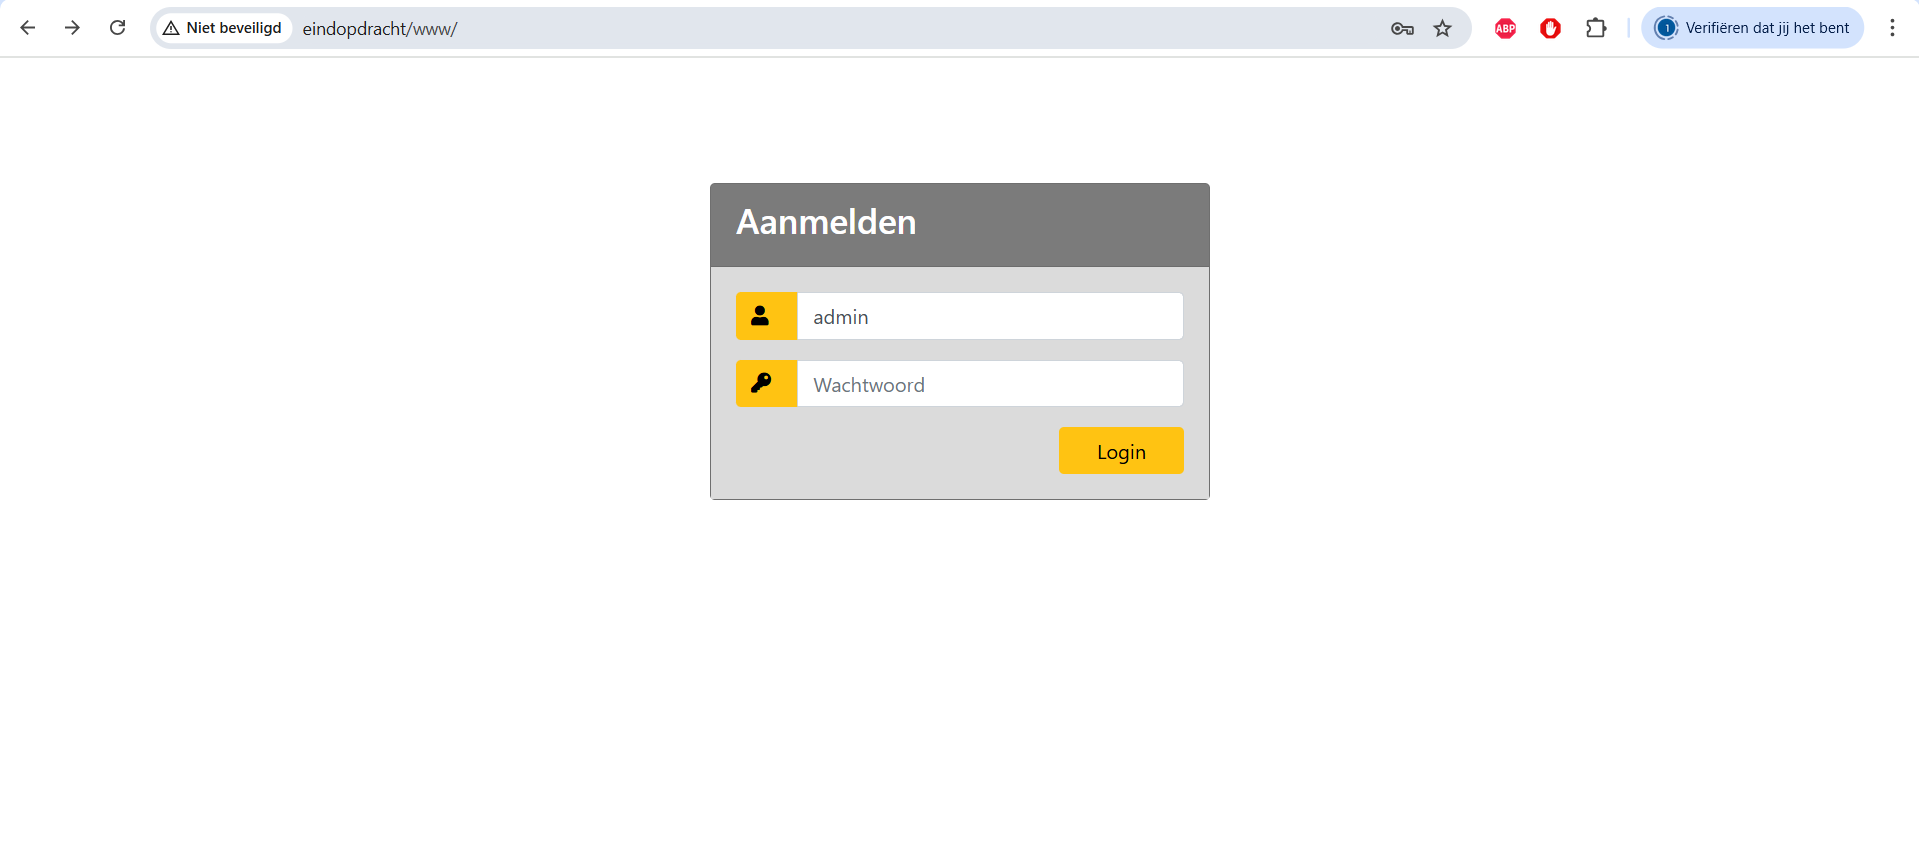Image resolution: width=1919 pixels, height=845 pixels.
Task: Click 'Verifiëren dat jij het bent' profile button
Action: click(1752, 28)
